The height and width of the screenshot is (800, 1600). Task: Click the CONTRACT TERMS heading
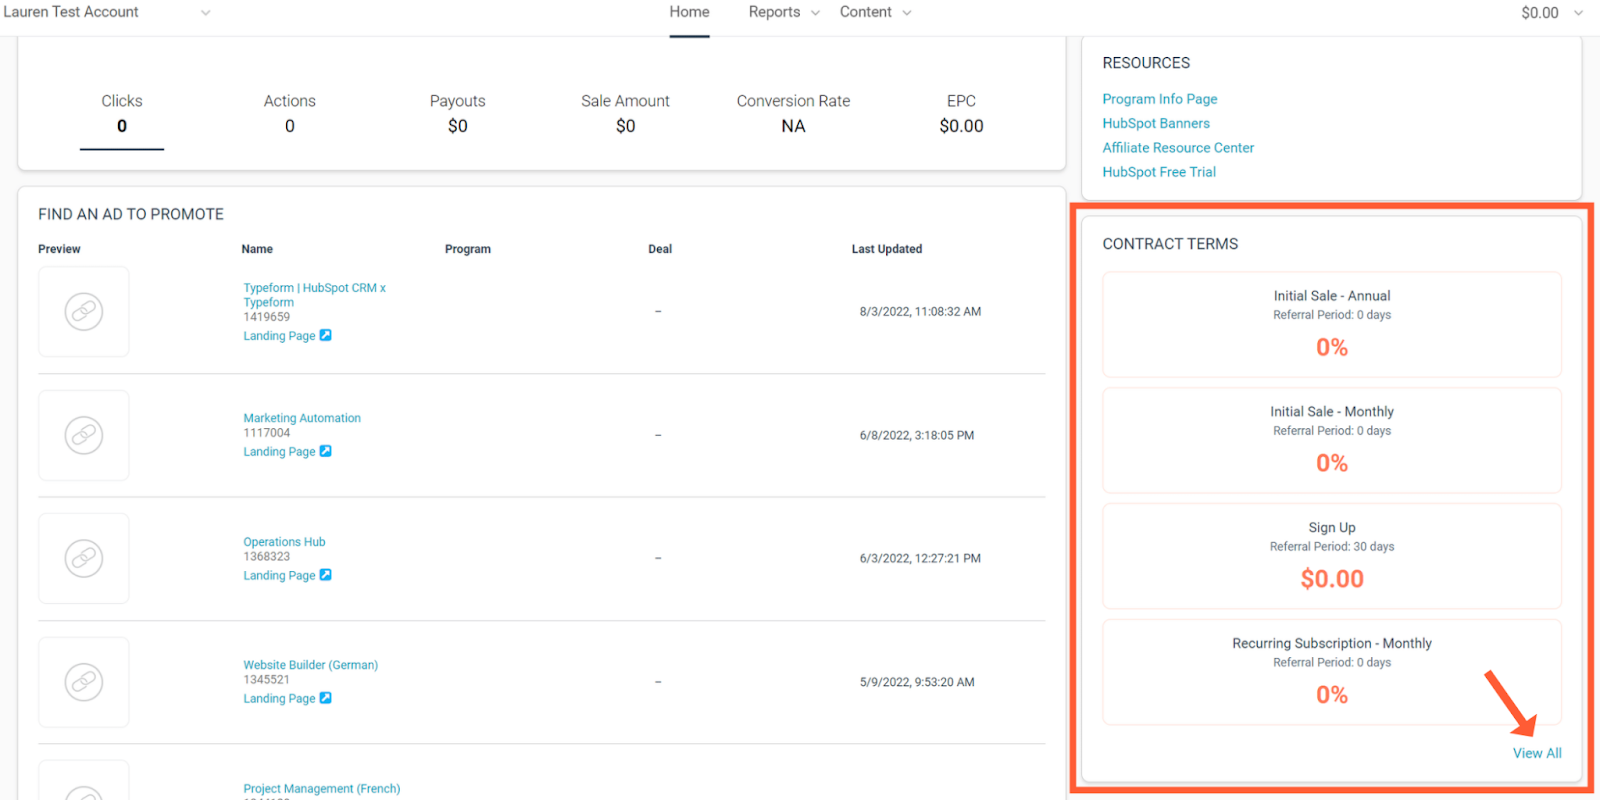click(x=1170, y=244)
